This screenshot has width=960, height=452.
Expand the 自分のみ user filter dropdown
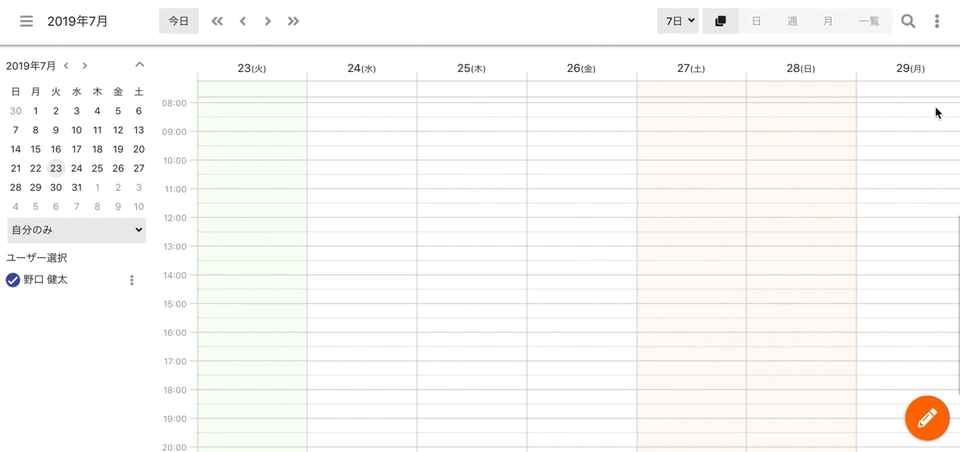tap(77, 230)
